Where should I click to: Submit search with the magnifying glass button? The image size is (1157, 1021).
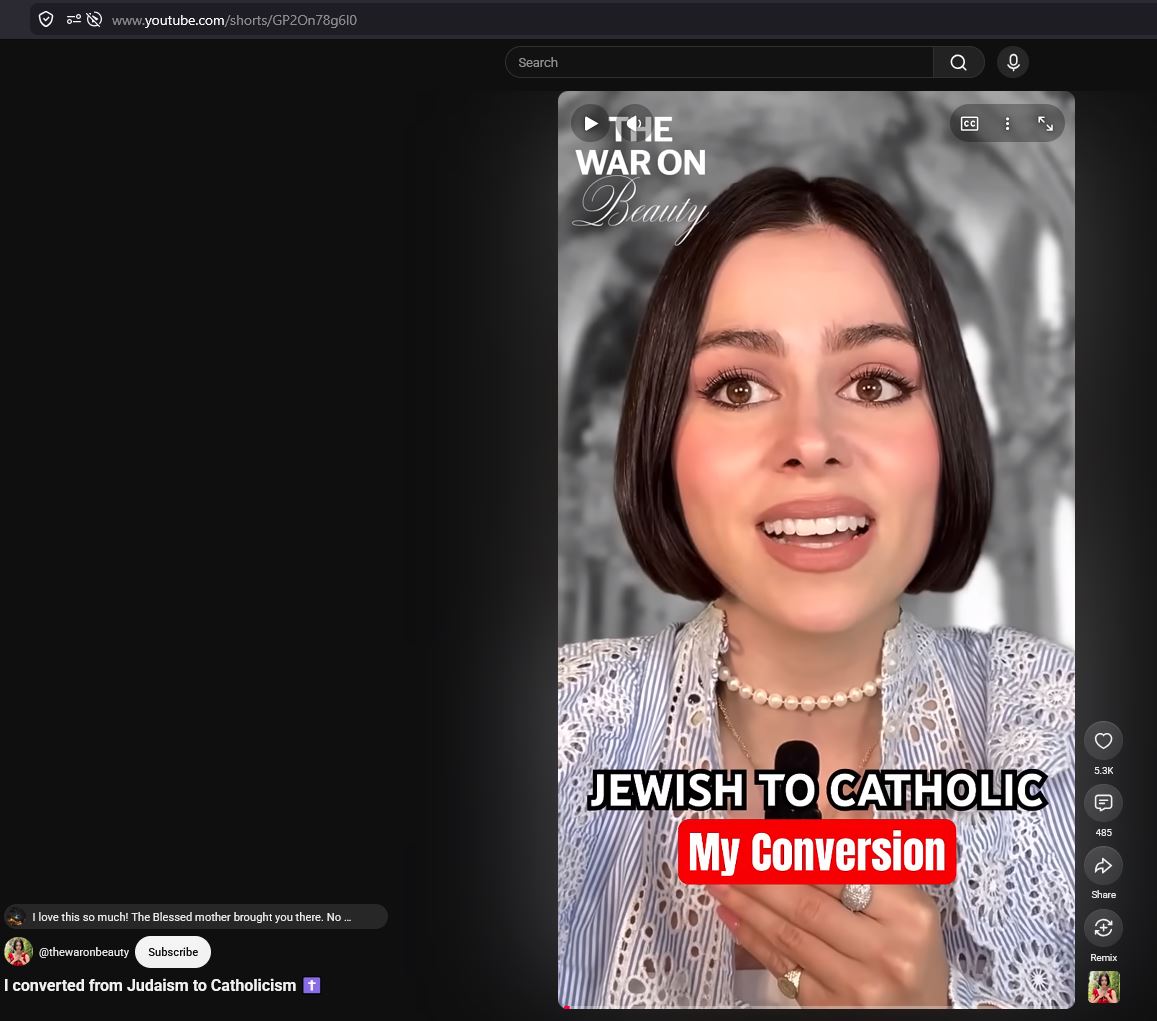(x=959, y=63)
